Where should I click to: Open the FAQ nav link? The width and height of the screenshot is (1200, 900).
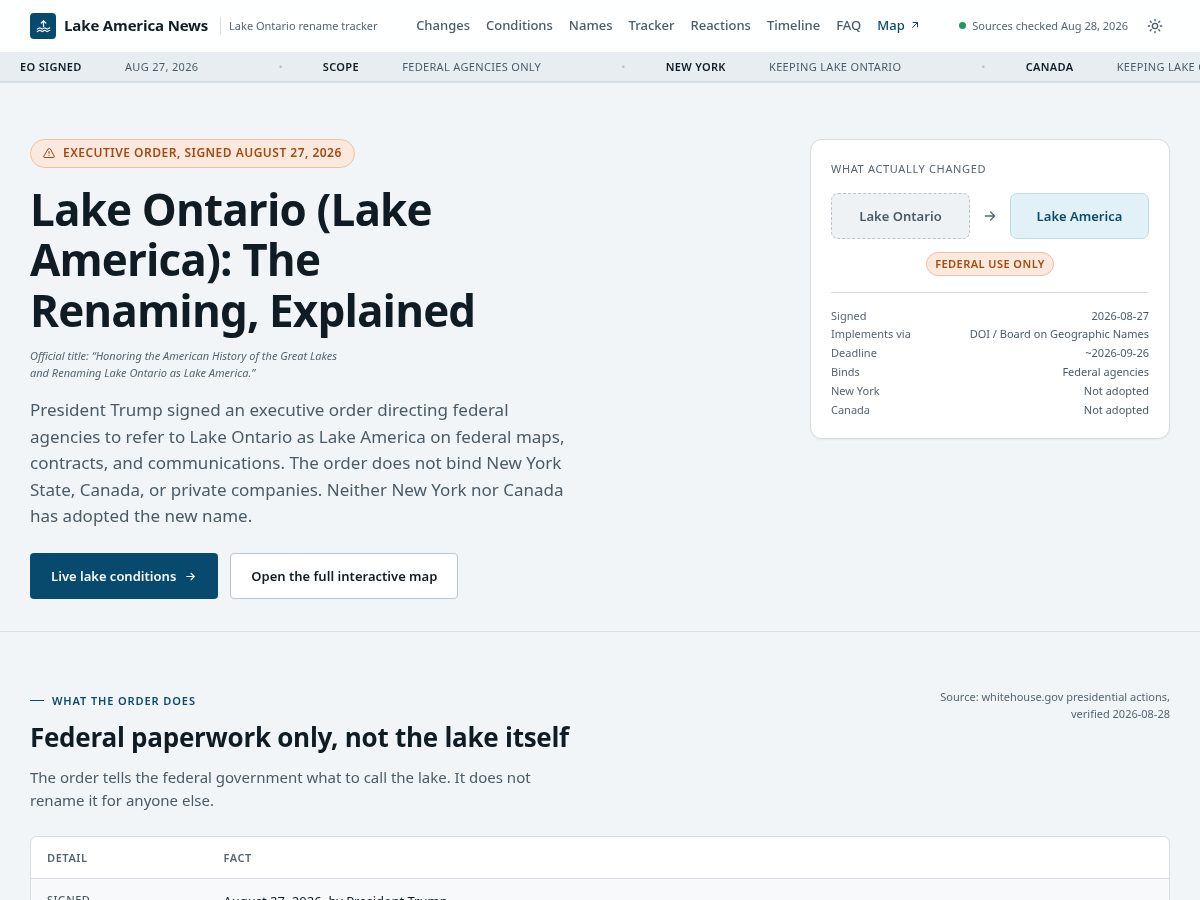848,25
